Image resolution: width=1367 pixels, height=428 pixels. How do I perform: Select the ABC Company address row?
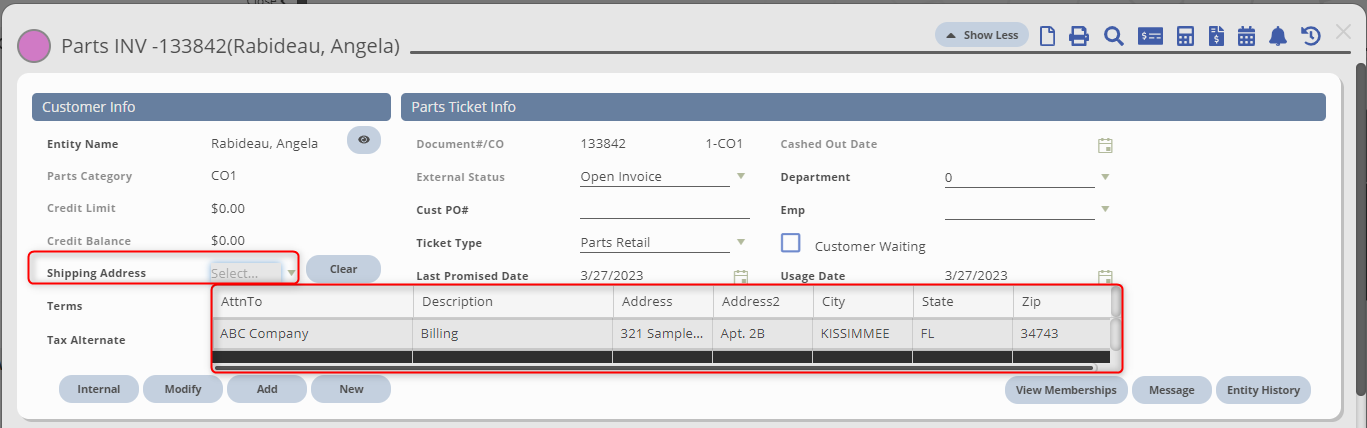point(661,334)
